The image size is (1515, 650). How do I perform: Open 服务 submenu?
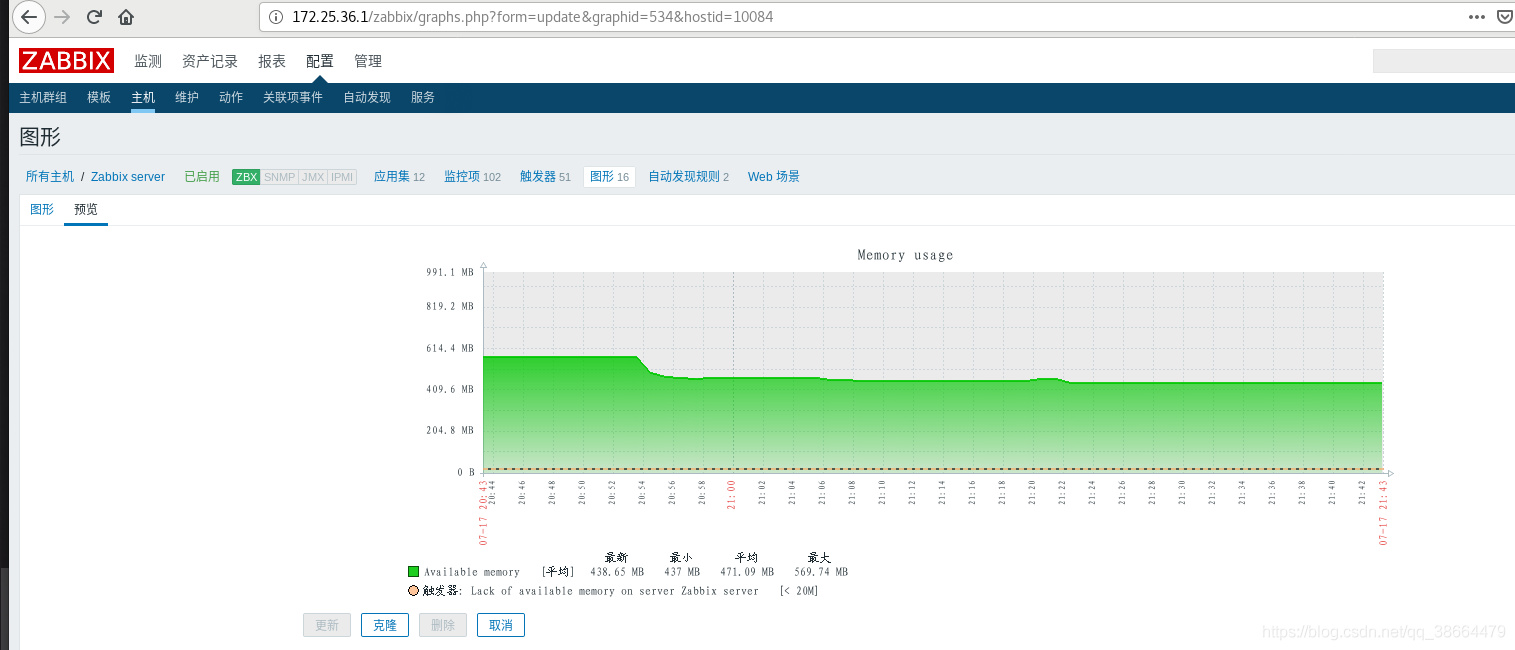[x=423, y=97]
